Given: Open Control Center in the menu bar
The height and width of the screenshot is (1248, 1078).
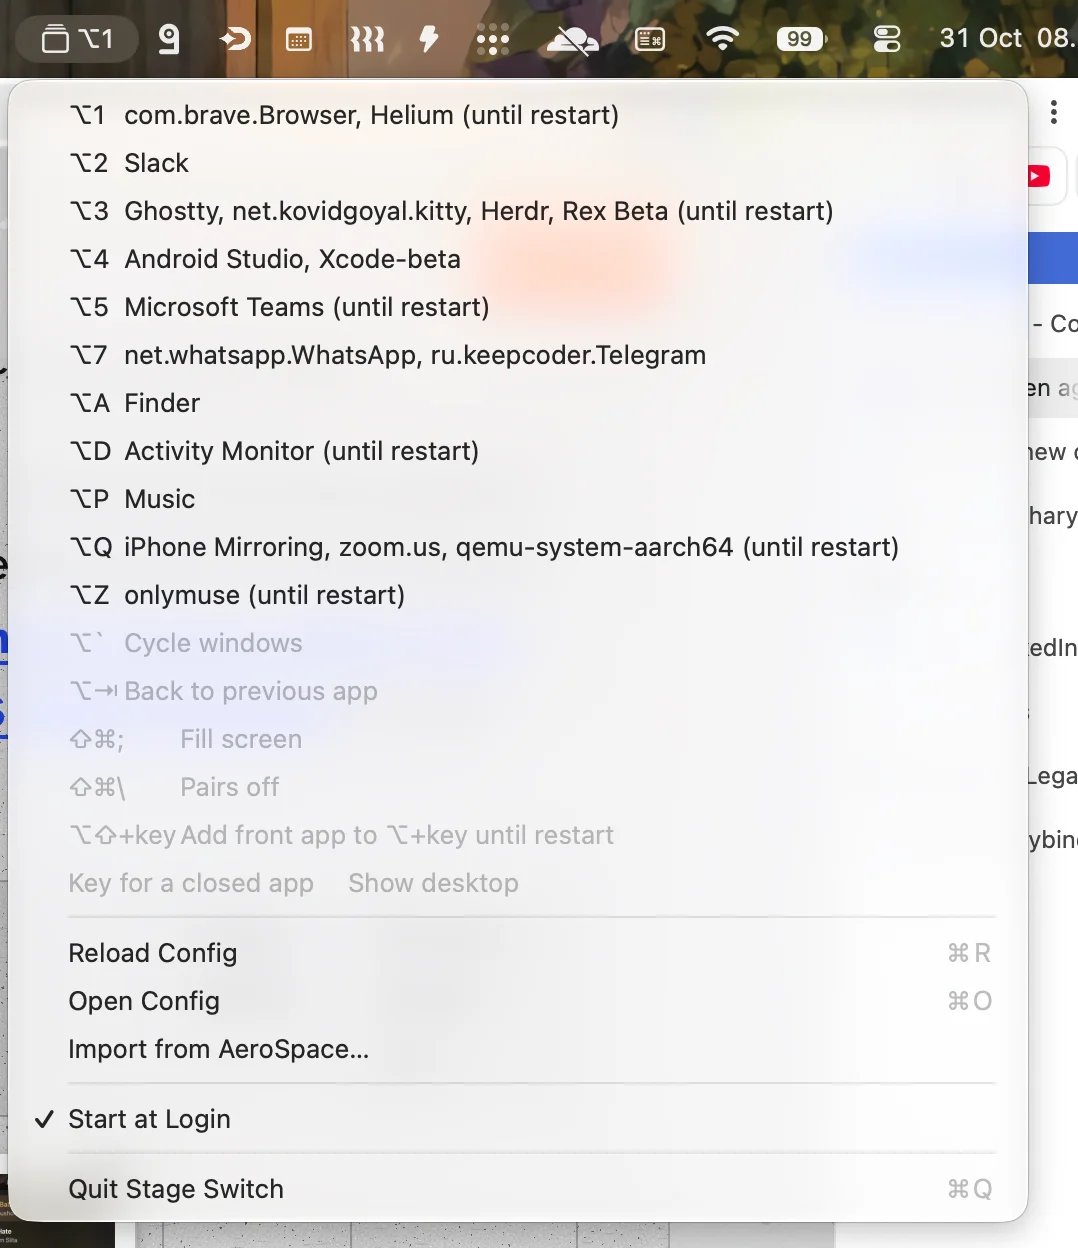Looking at the screenshot, I should [887, 39].
